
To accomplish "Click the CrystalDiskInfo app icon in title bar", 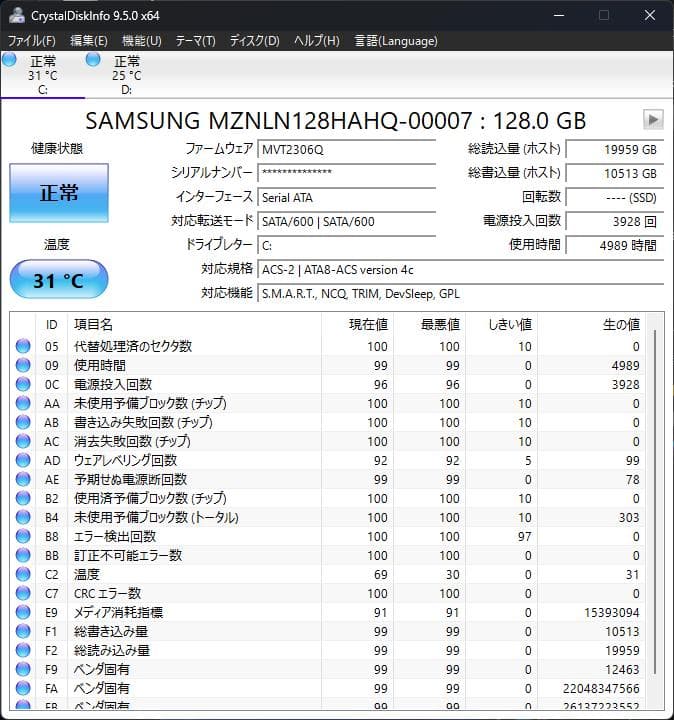I will 17,15.
